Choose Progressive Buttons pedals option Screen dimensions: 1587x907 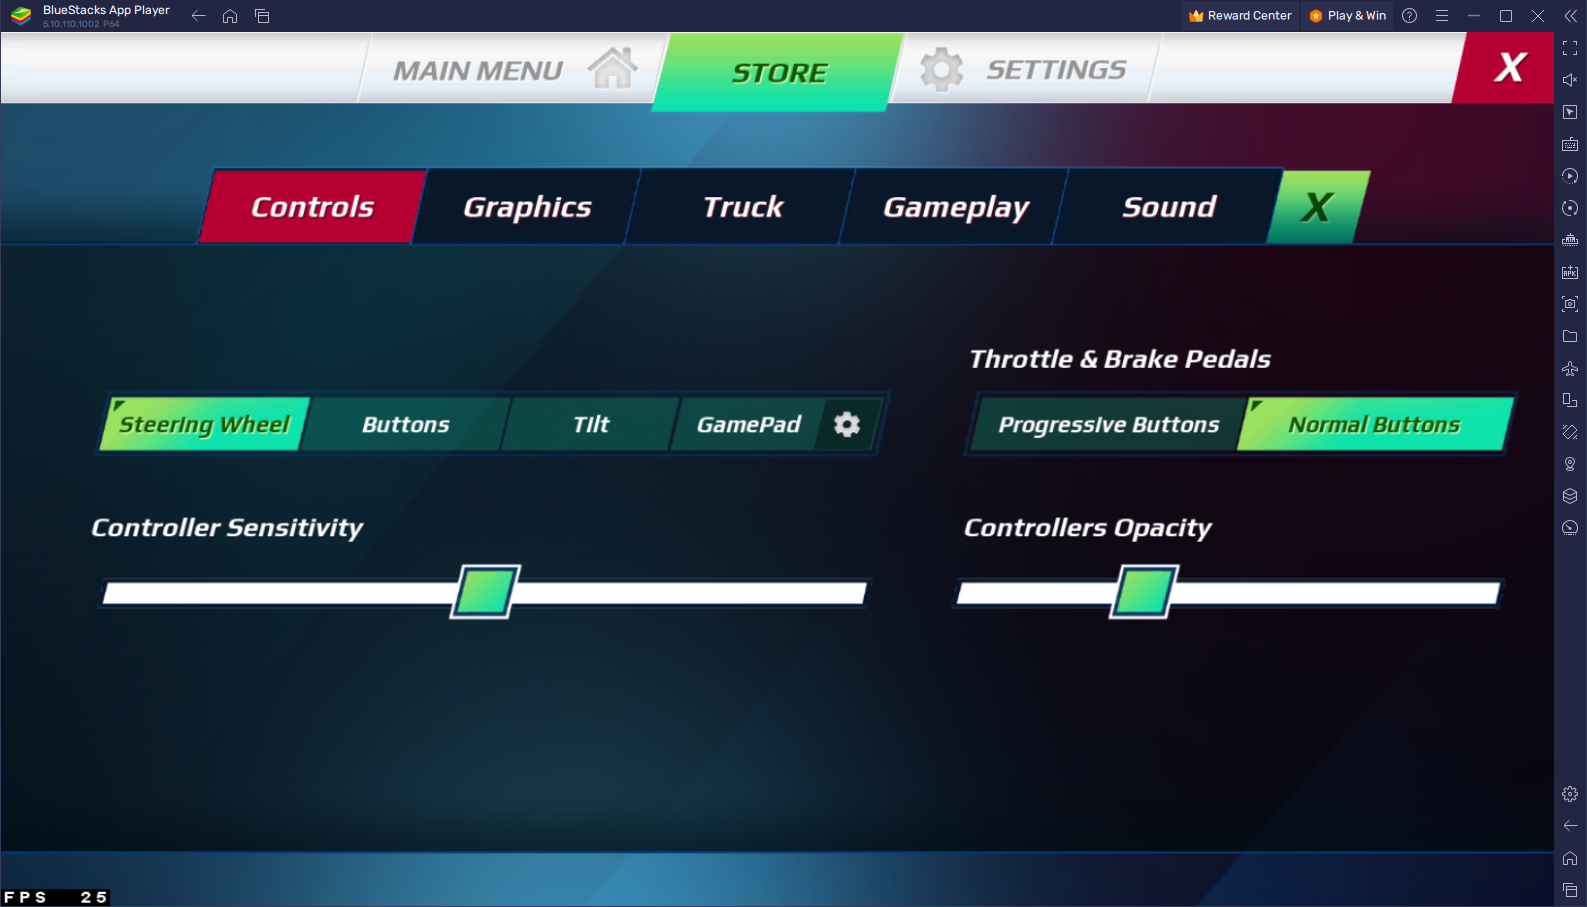pos(1109,424)
